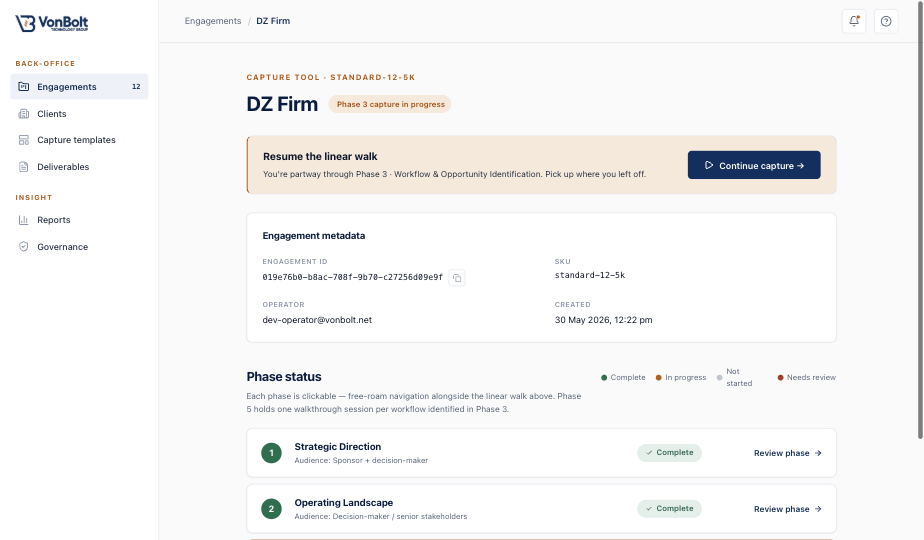Screen dimensions: 924x540
Task: Go to Clients section
Action: pos(79,114)
